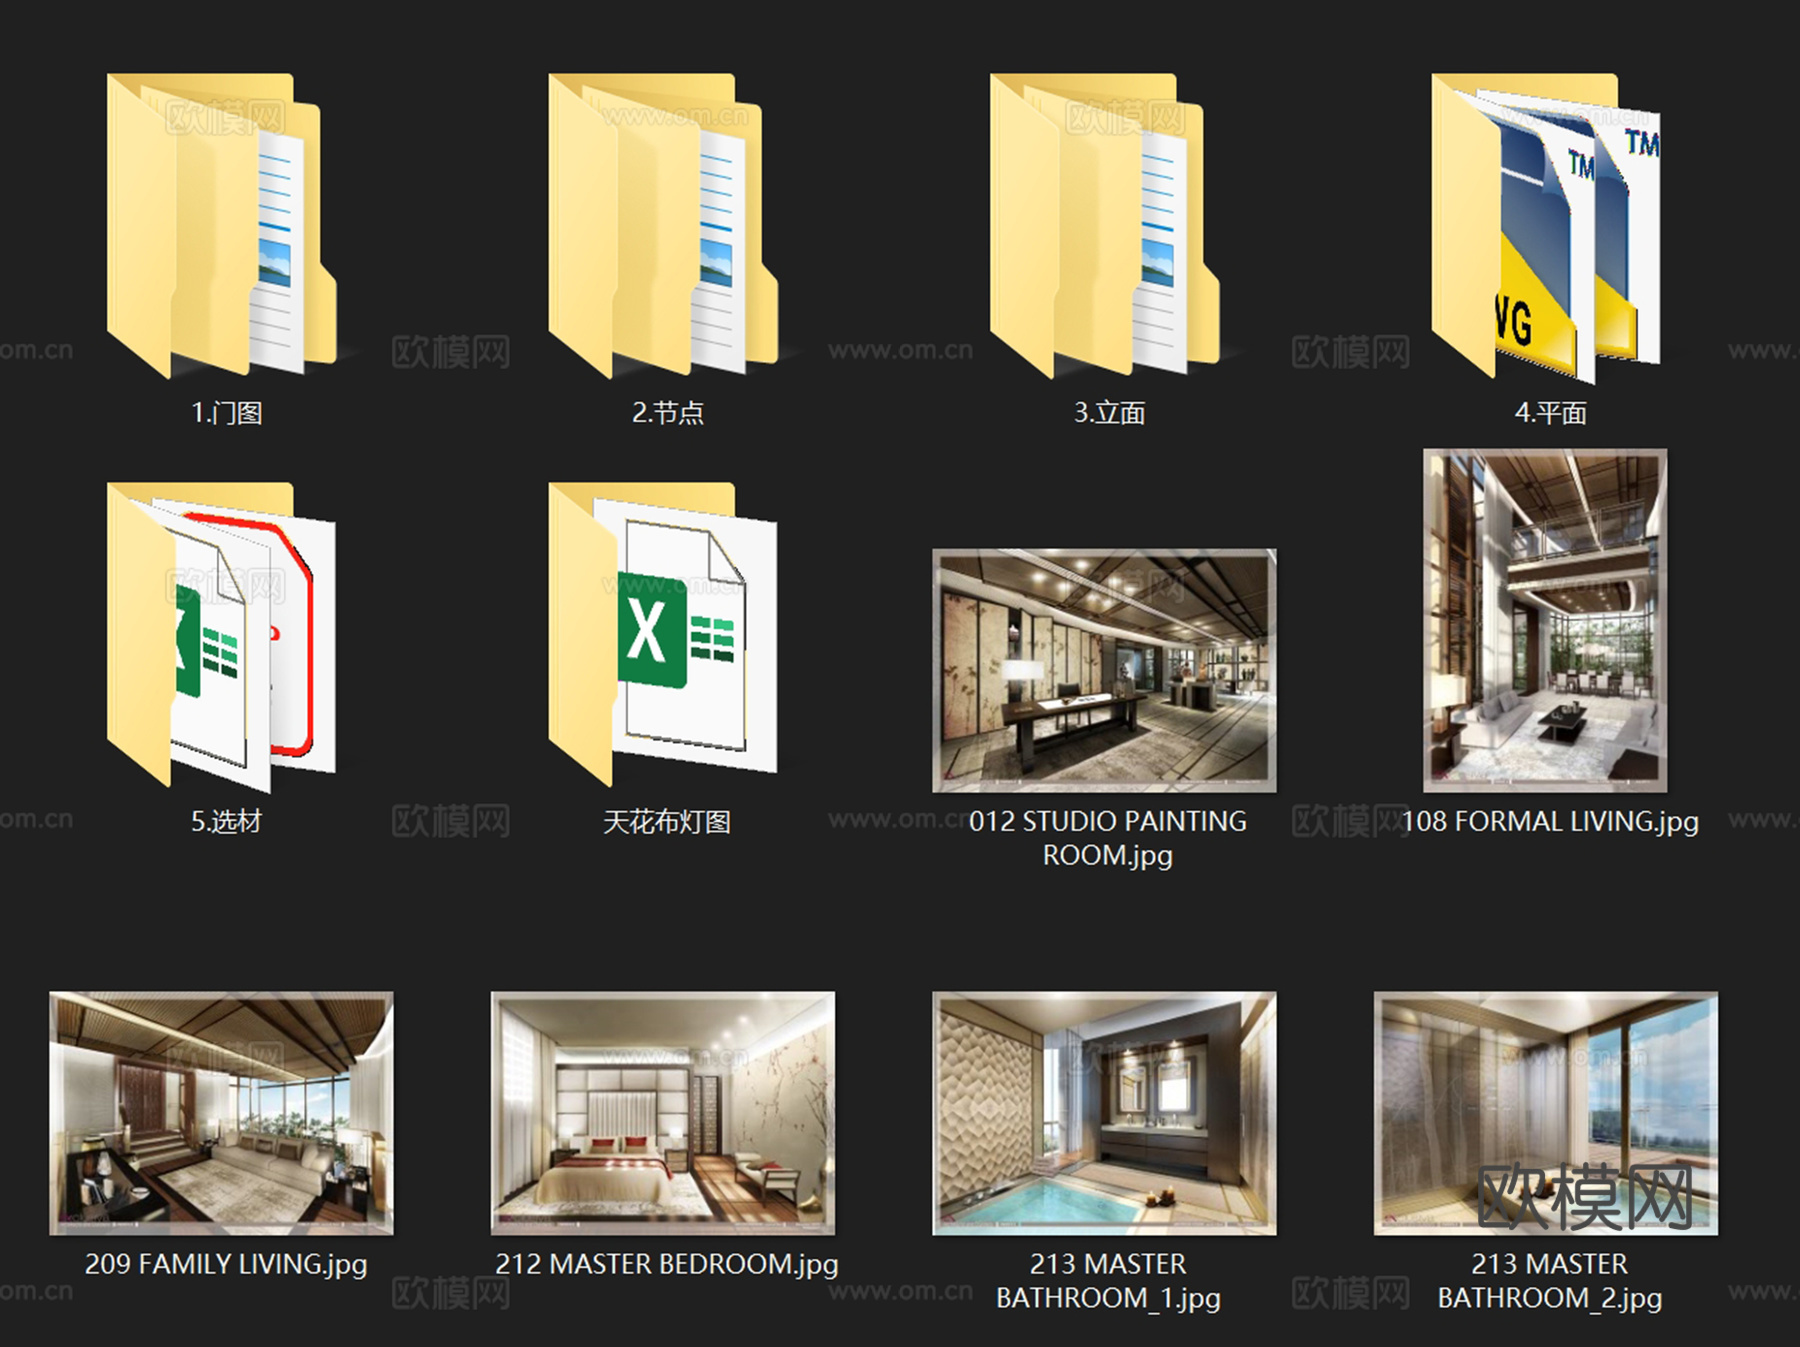The image size is (1800, 1347).
Task: Select the 108 FORMAL LIVING image thumbnail
Action: tap(1546, 620)
